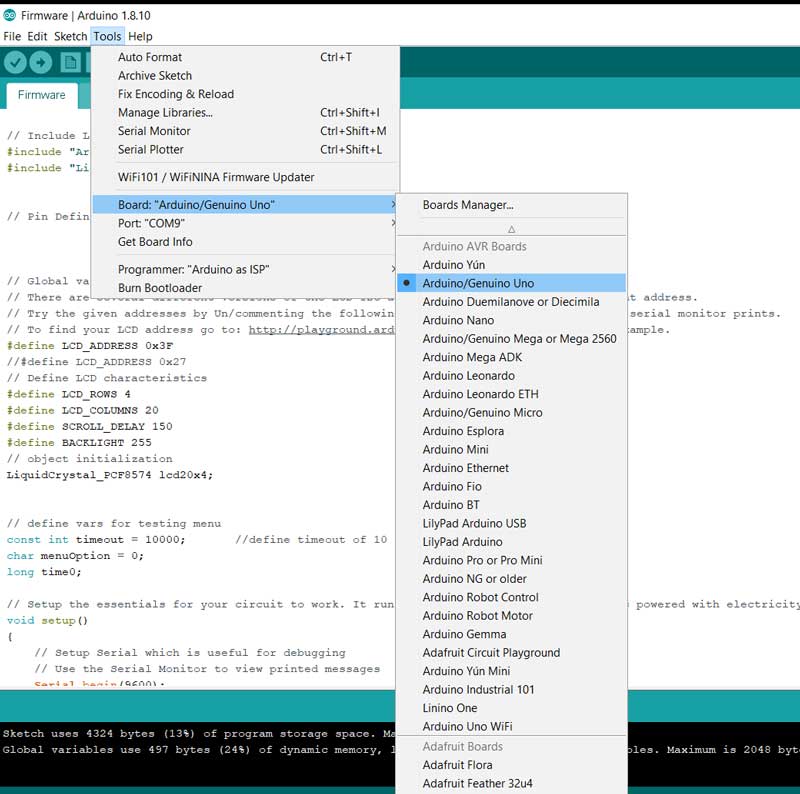The image size is (800, 794).
Task: Launch the Serial Plotter
Action: pos(245,150)
